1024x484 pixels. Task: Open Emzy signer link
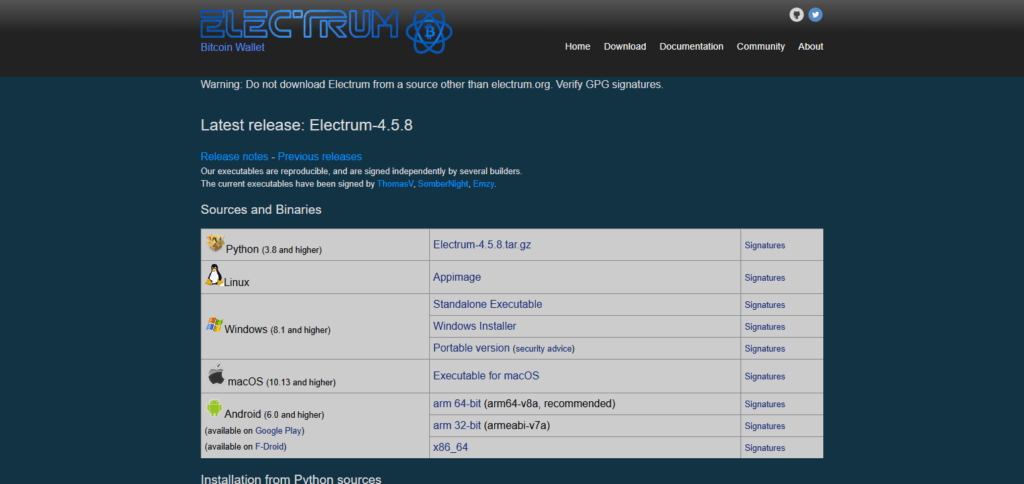pyautogui.click(x=483, y=184)
